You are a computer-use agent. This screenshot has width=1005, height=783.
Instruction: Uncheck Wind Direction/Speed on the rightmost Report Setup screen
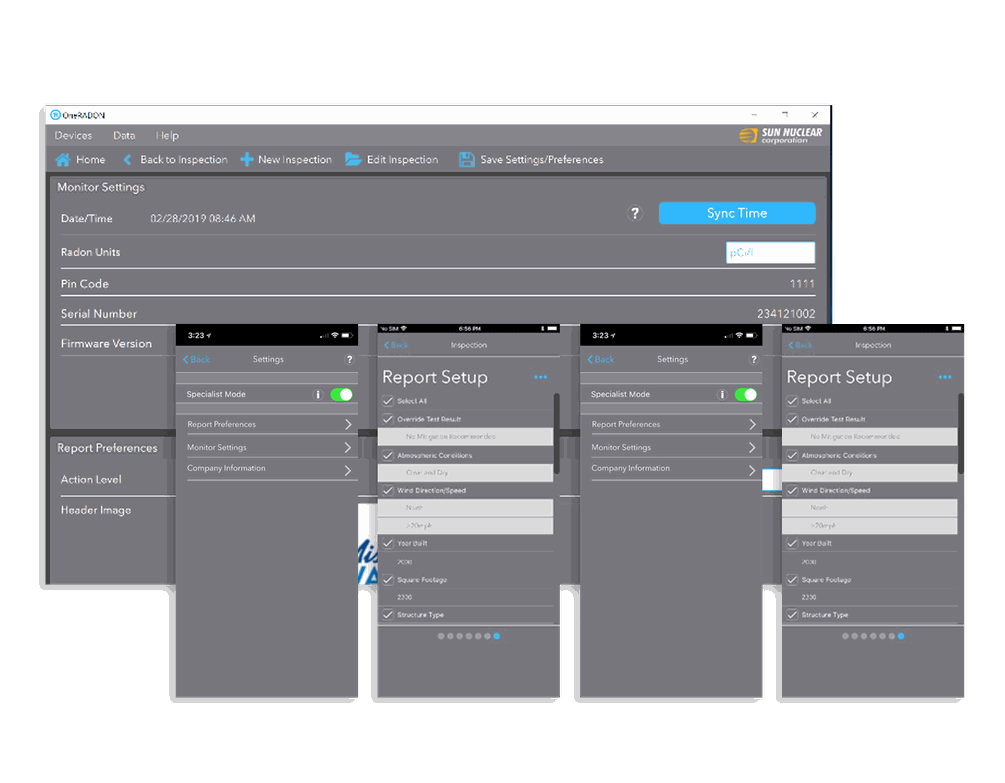coord(792,491)
